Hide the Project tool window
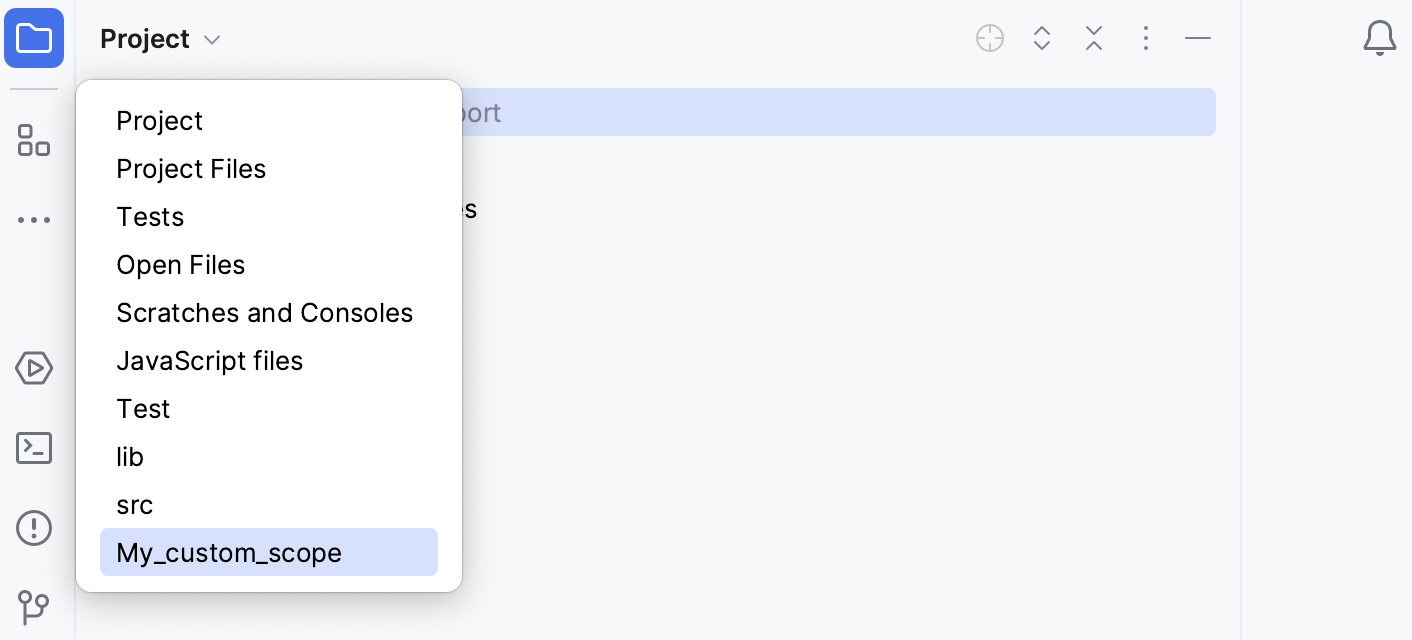Image resolution: width=1412 pixels, height=640 pixels. pos(1197,38)
